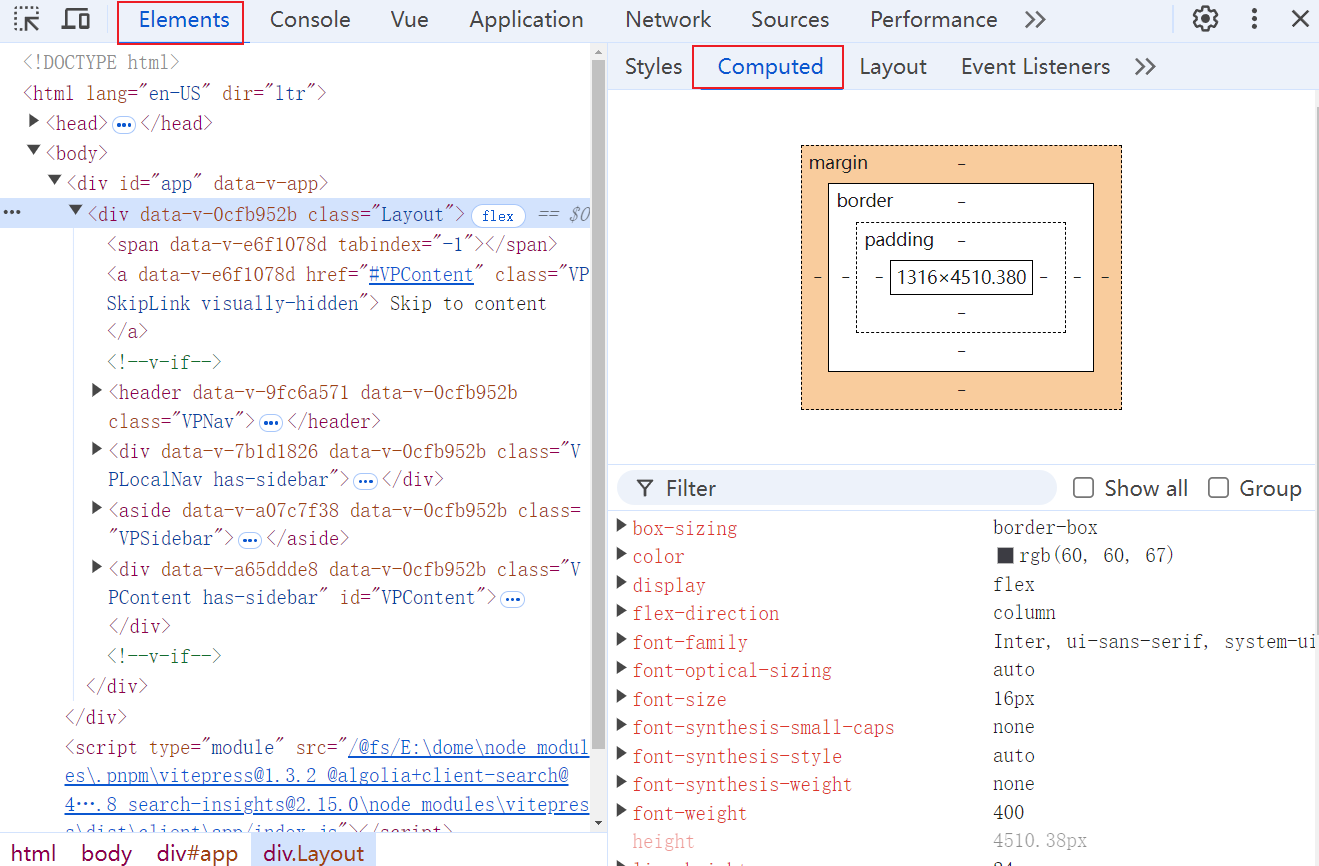Expand the flex-direction computed property
Image resolution: width=1319 pixels, height=866 pixels.
[622, 613]
